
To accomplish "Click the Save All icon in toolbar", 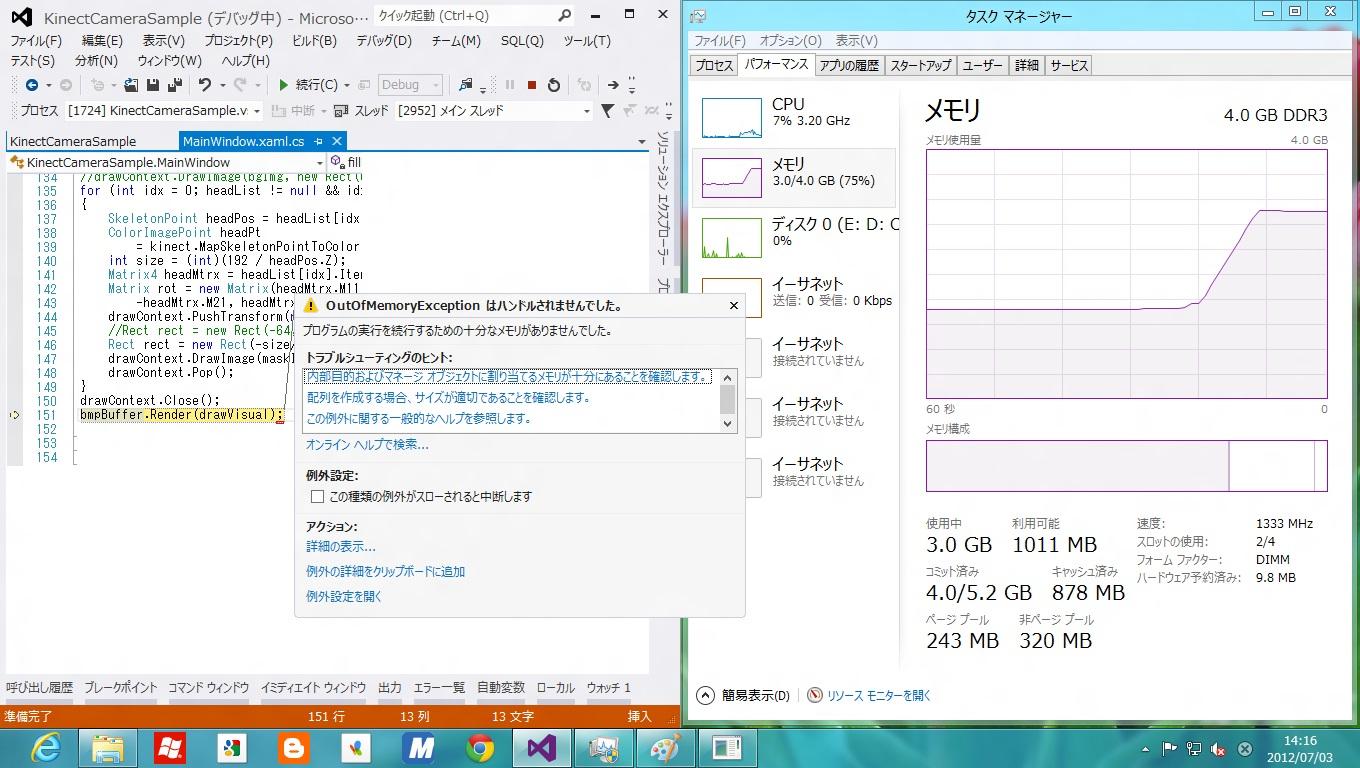I will coord(174,86).
